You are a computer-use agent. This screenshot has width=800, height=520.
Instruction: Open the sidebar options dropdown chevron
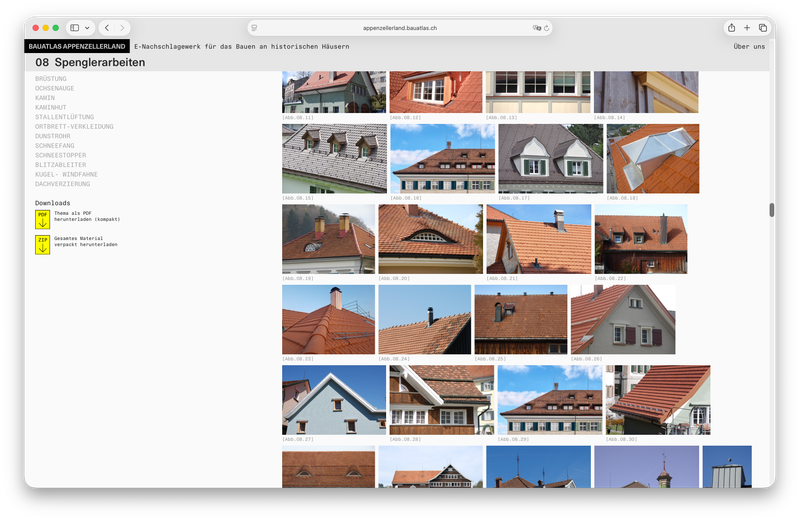87,28
